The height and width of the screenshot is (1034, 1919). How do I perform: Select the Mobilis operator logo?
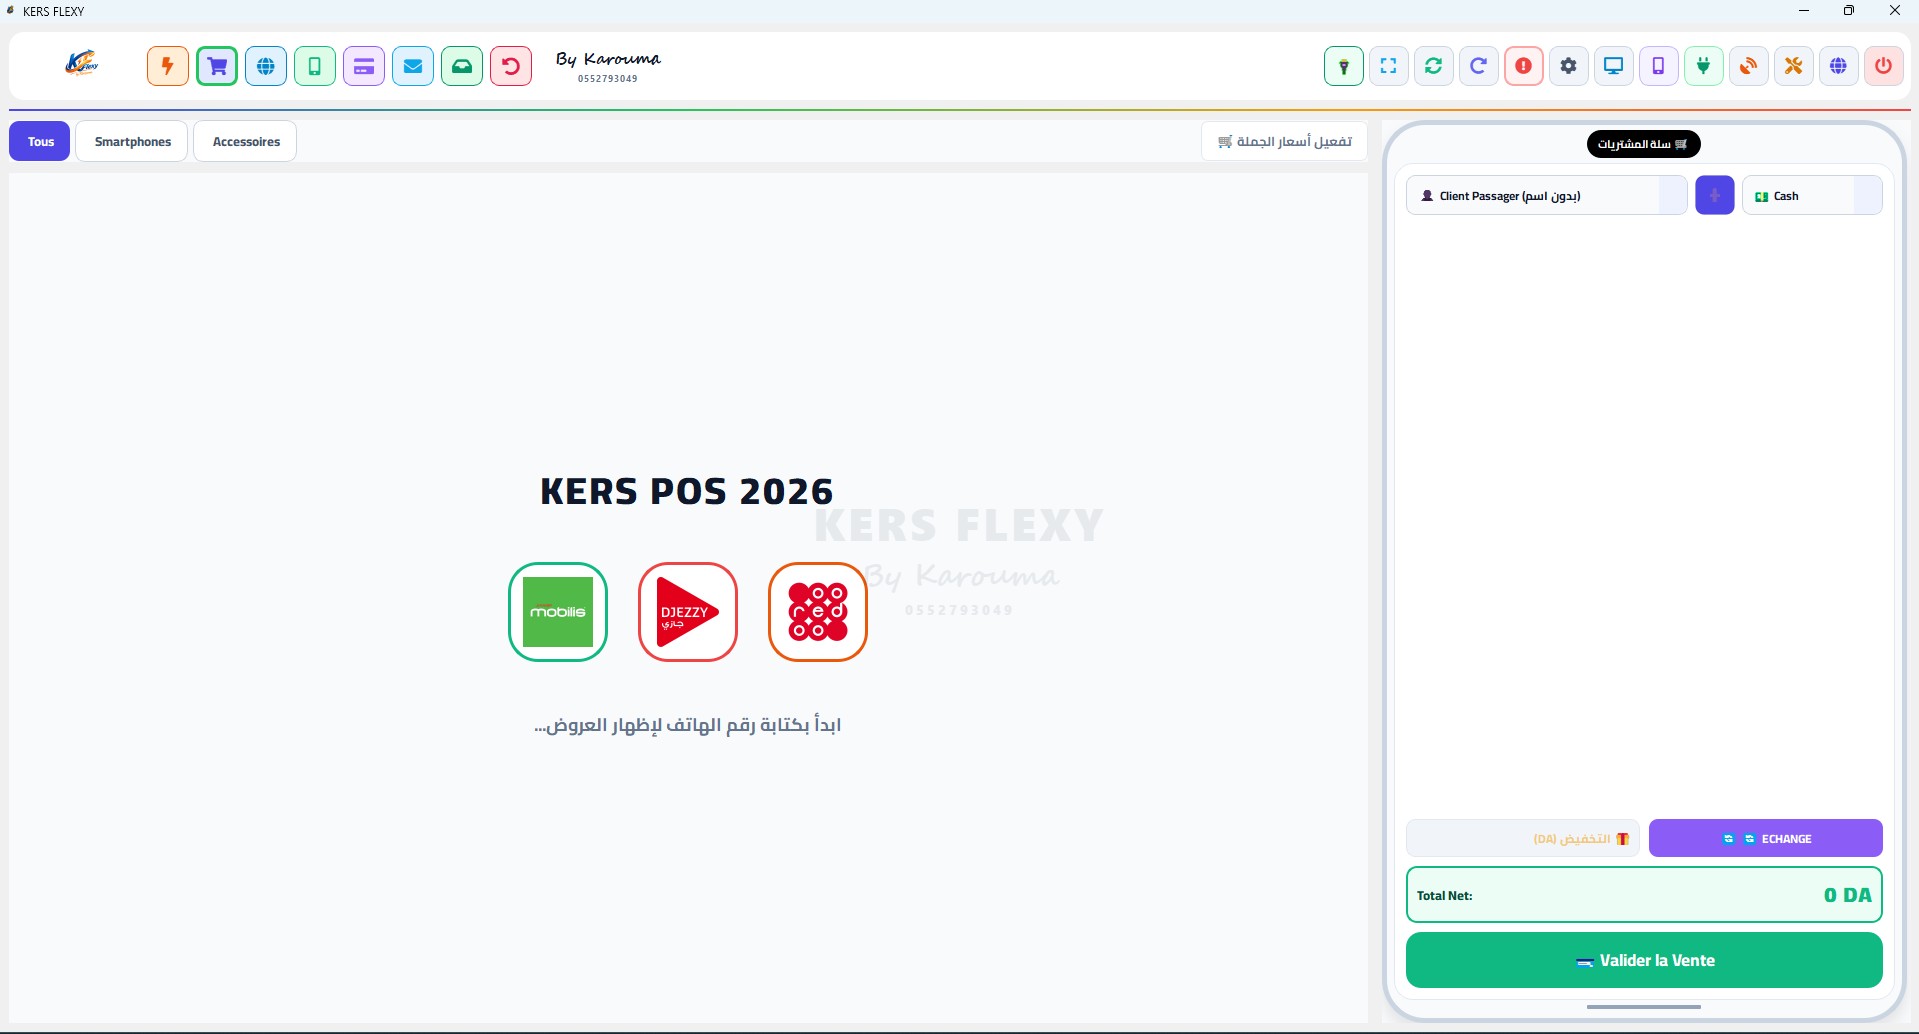pos(558,612)
